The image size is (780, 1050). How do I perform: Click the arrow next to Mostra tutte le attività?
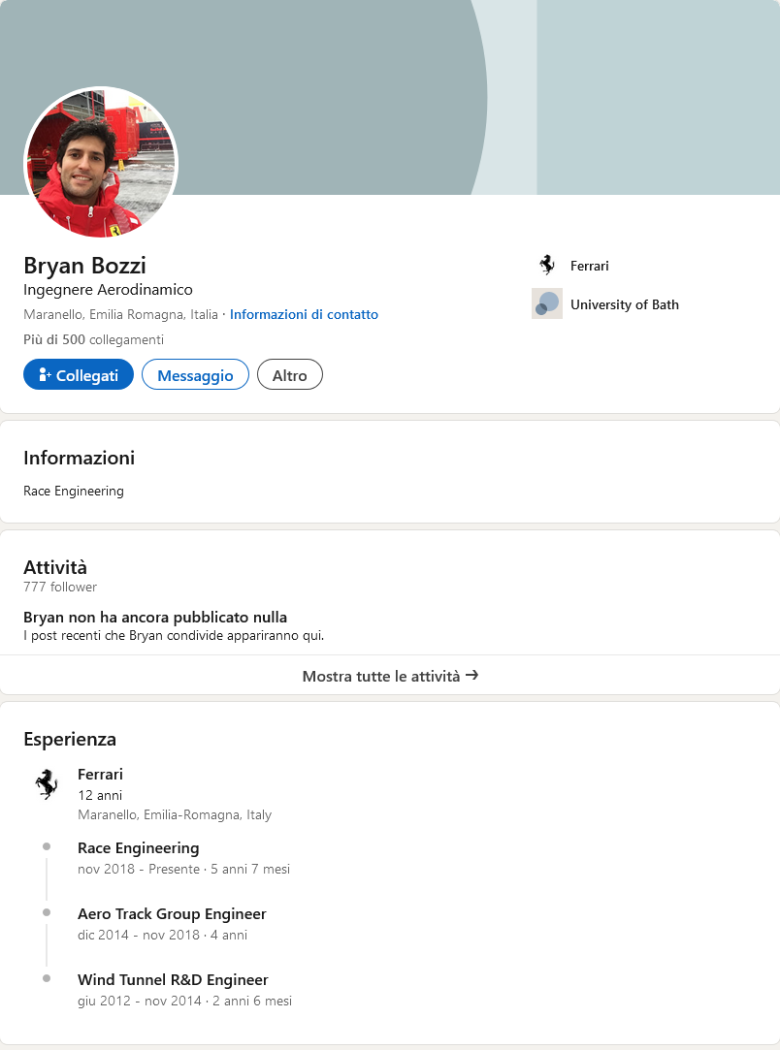tap(472, 675)
